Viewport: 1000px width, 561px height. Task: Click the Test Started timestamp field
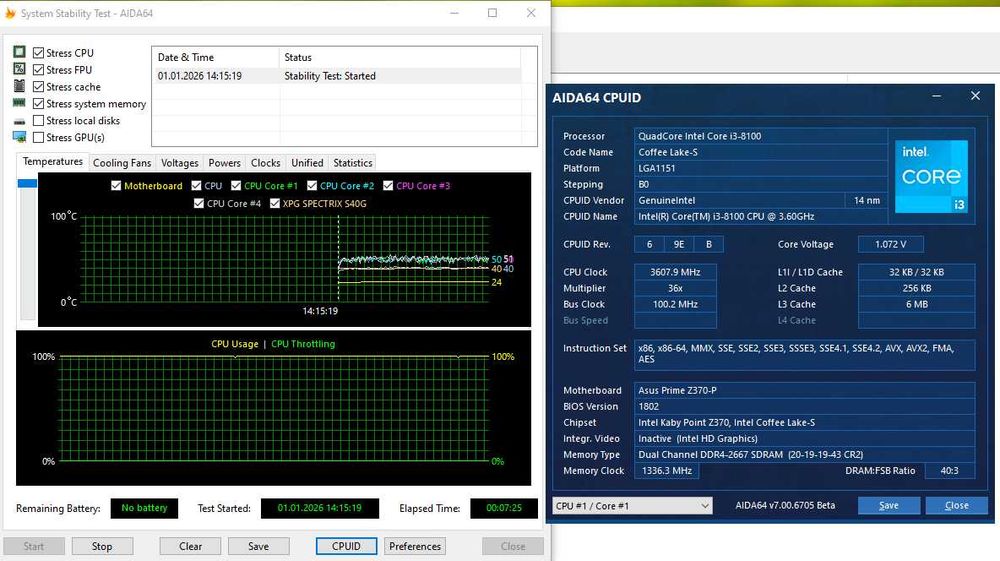[320, 508]
